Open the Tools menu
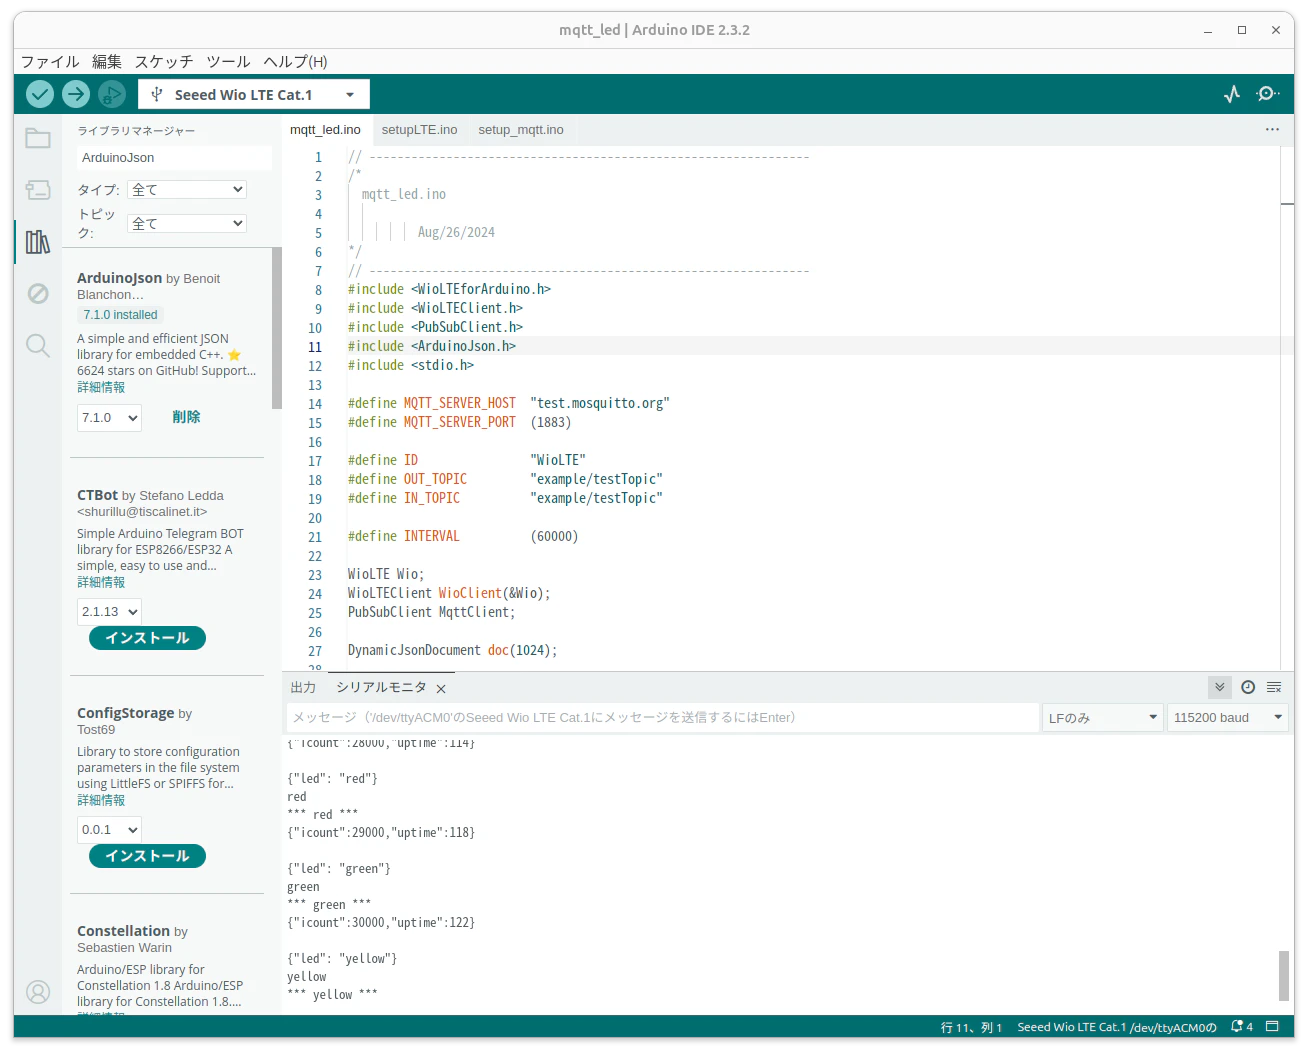Screen dimensions: 1308x1054 point(228,62)
